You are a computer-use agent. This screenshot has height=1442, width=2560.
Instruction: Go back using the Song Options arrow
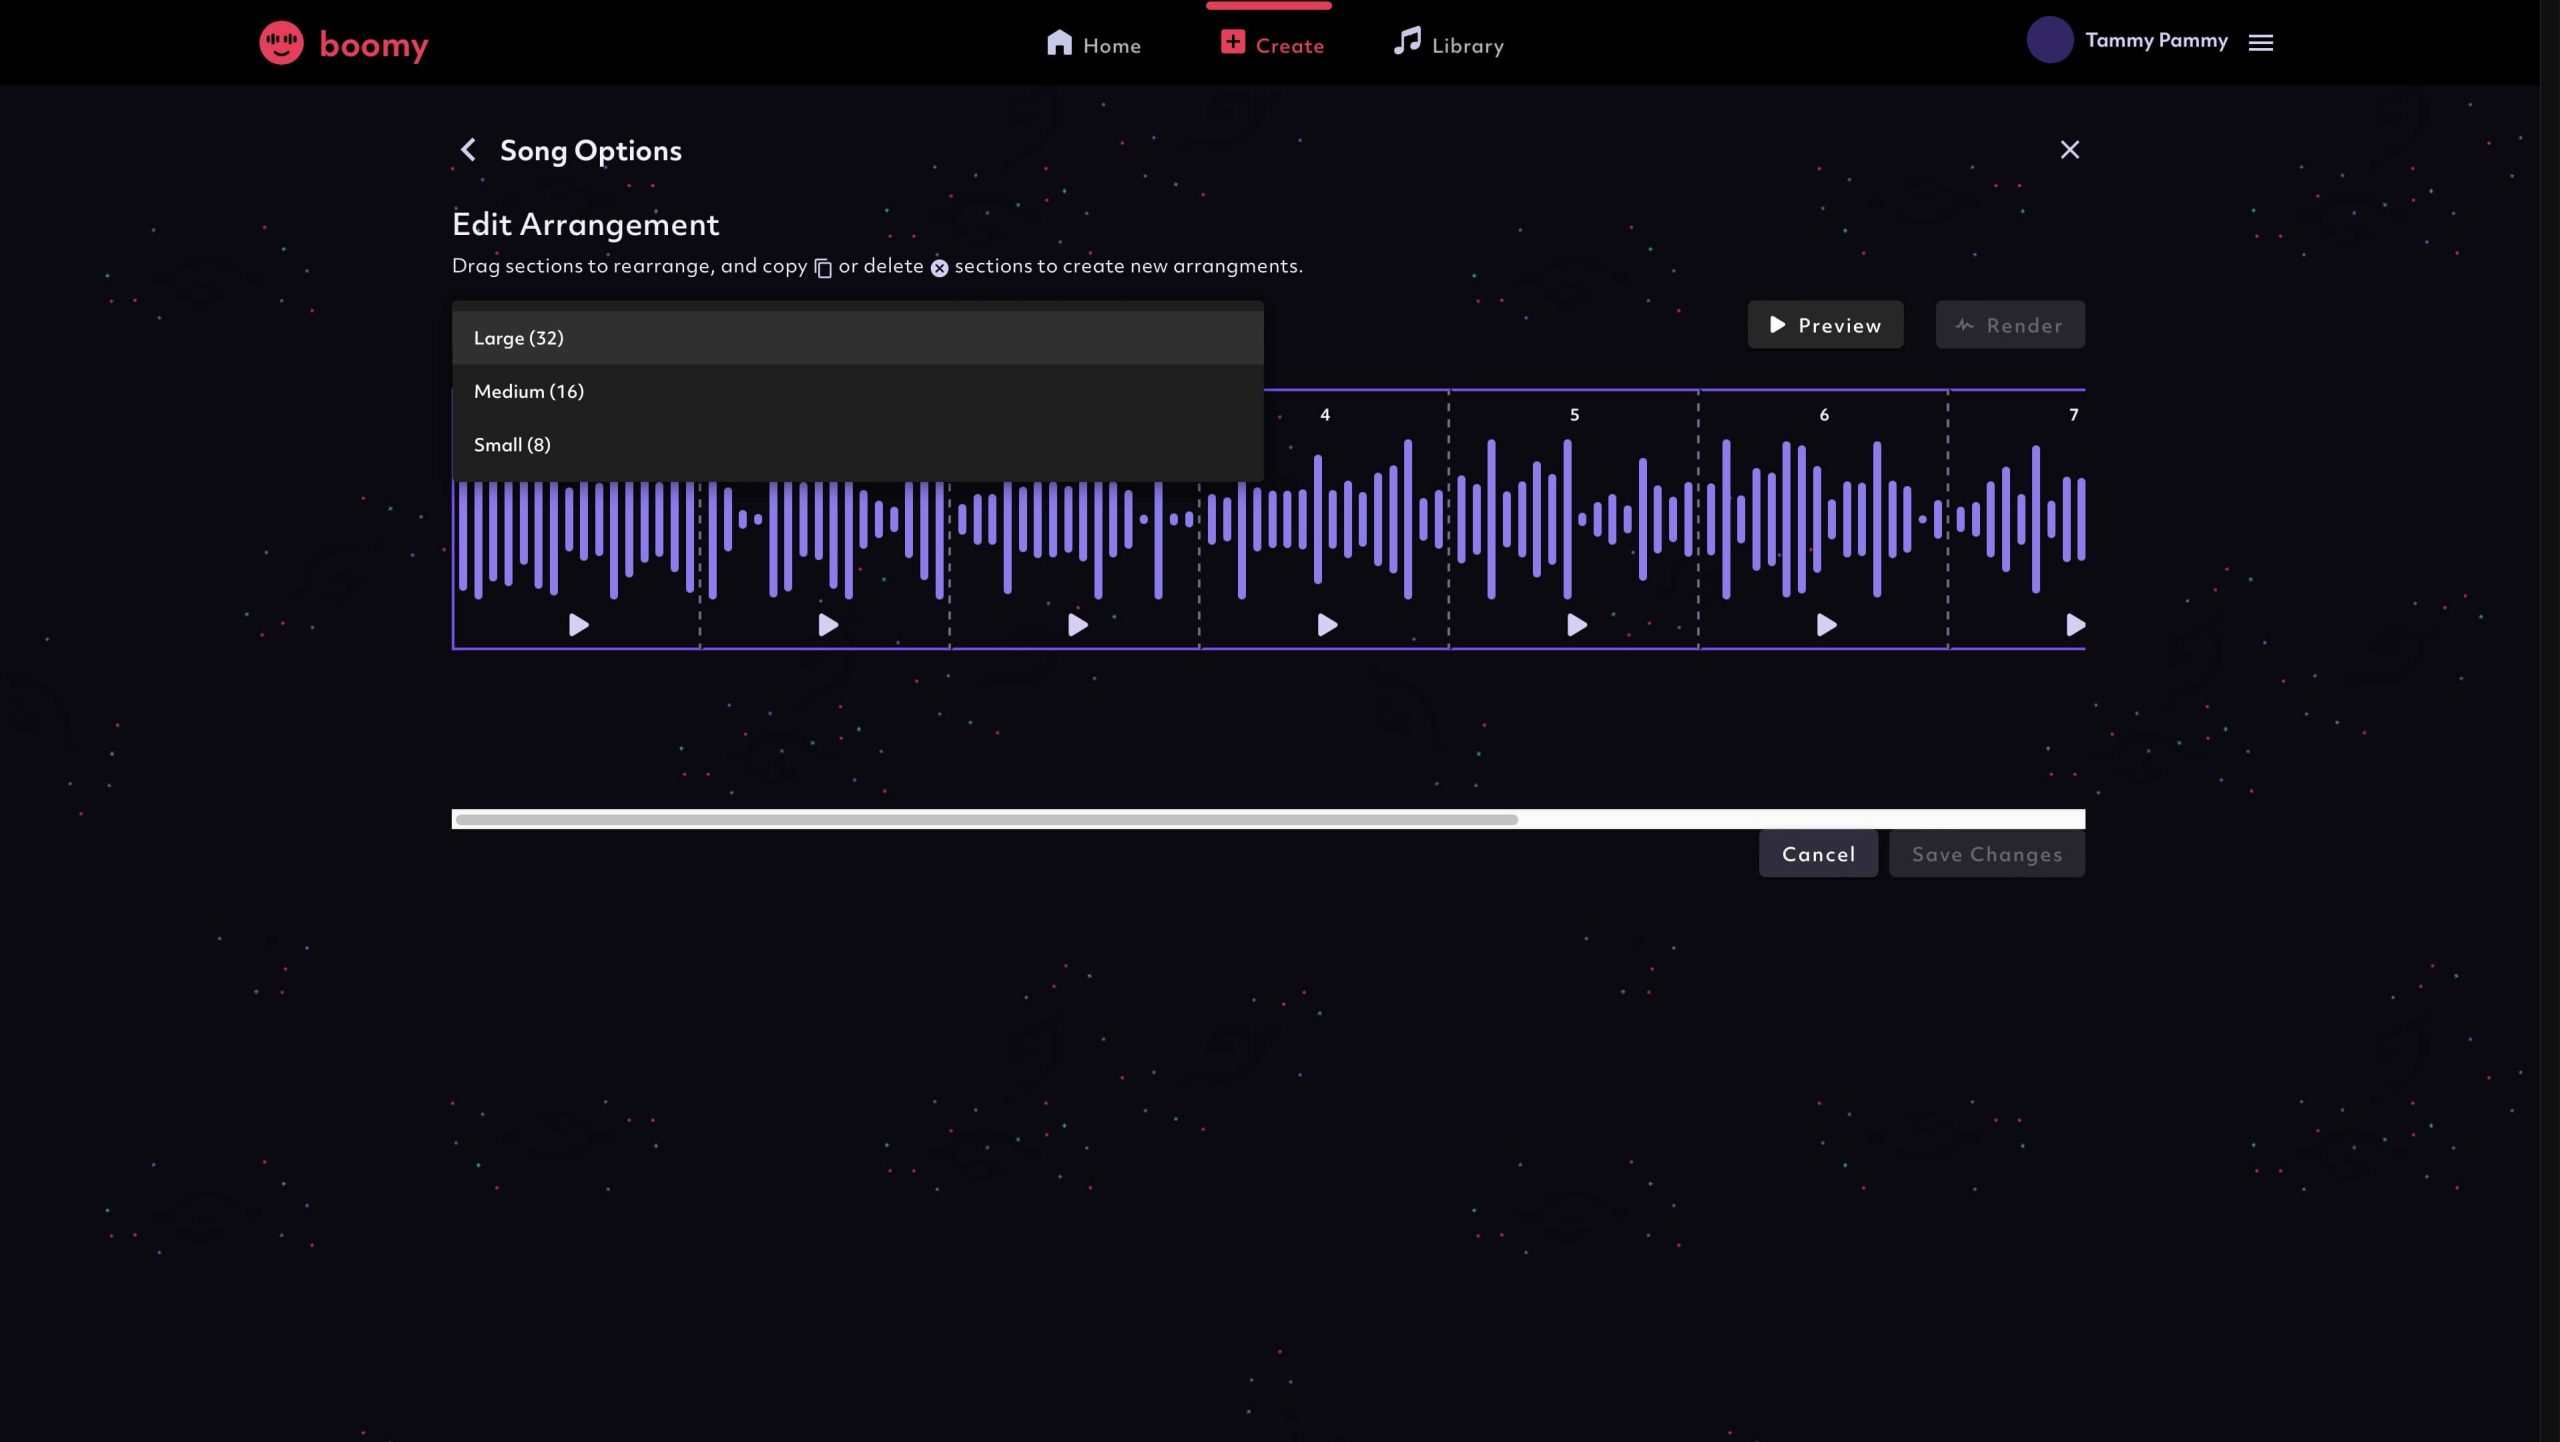click(x=468, y=150)
